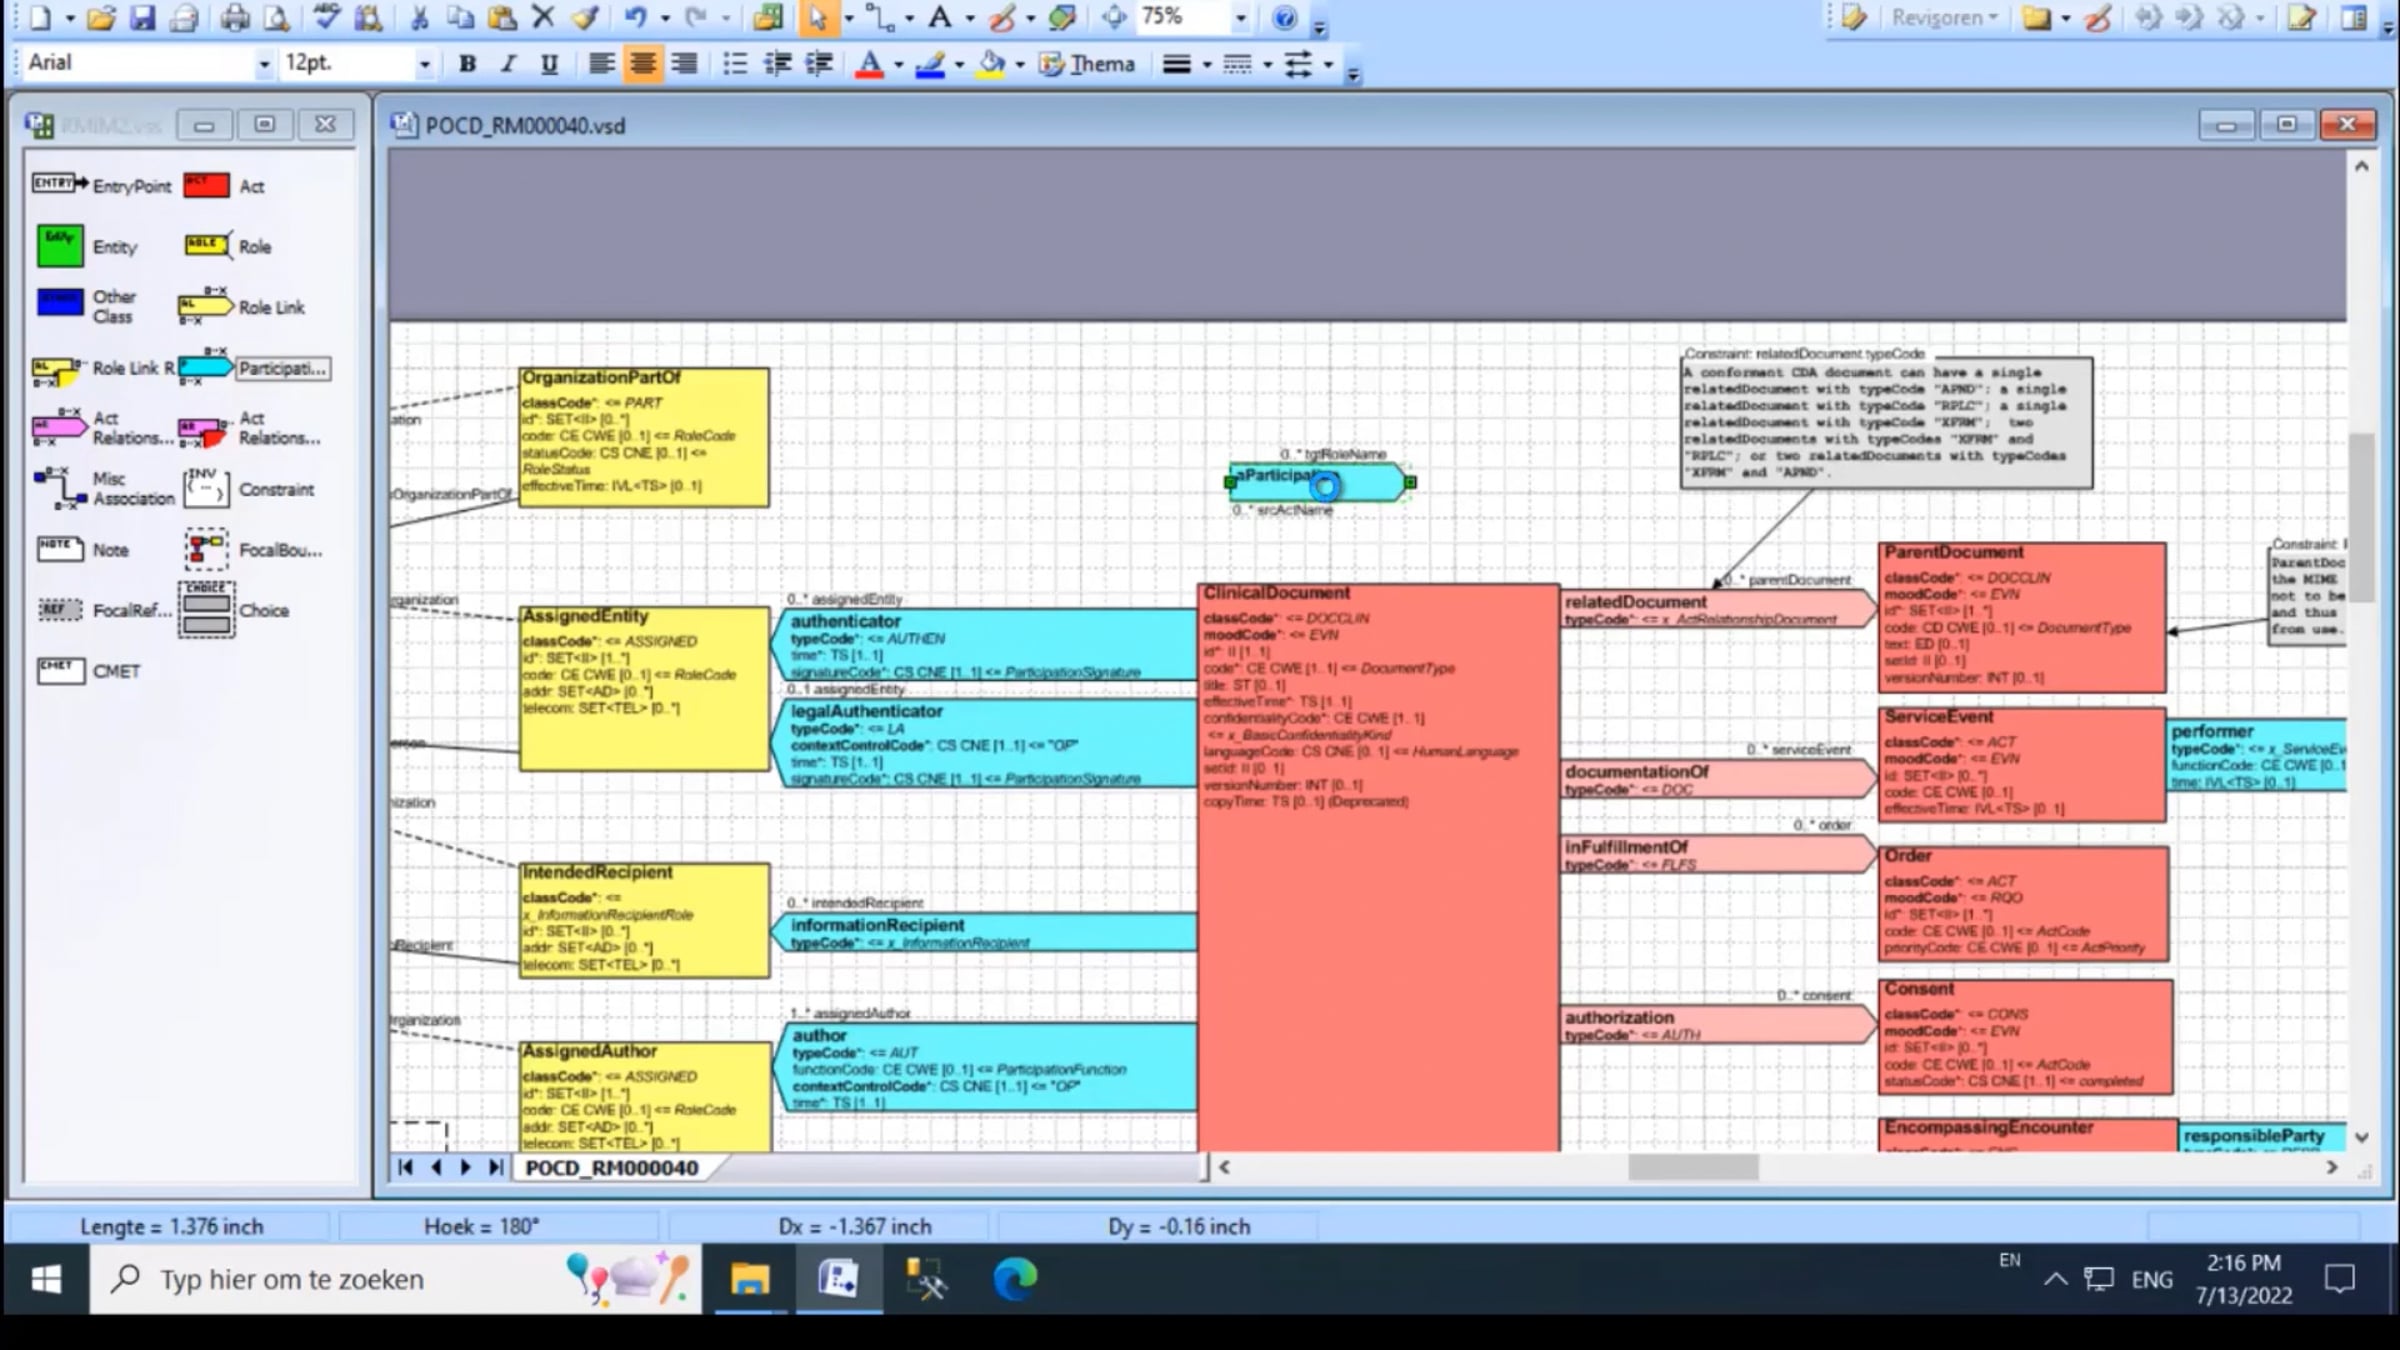Pick the Act shape from stencil

click(207, 186)
